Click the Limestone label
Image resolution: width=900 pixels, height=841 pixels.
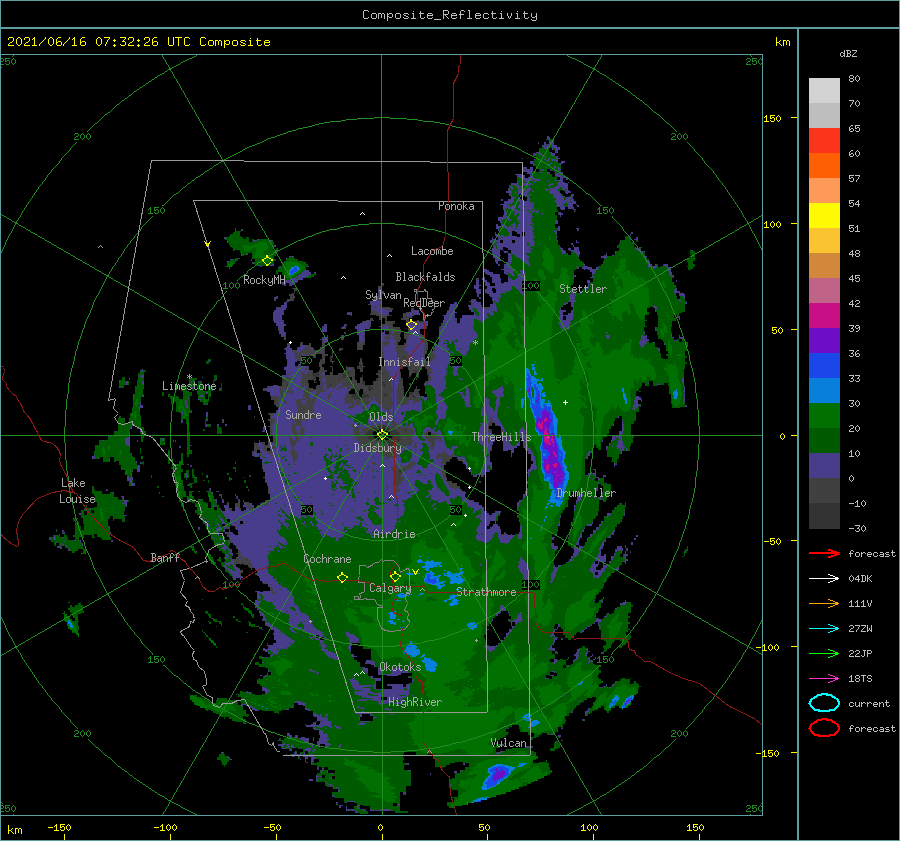[189, 386]
